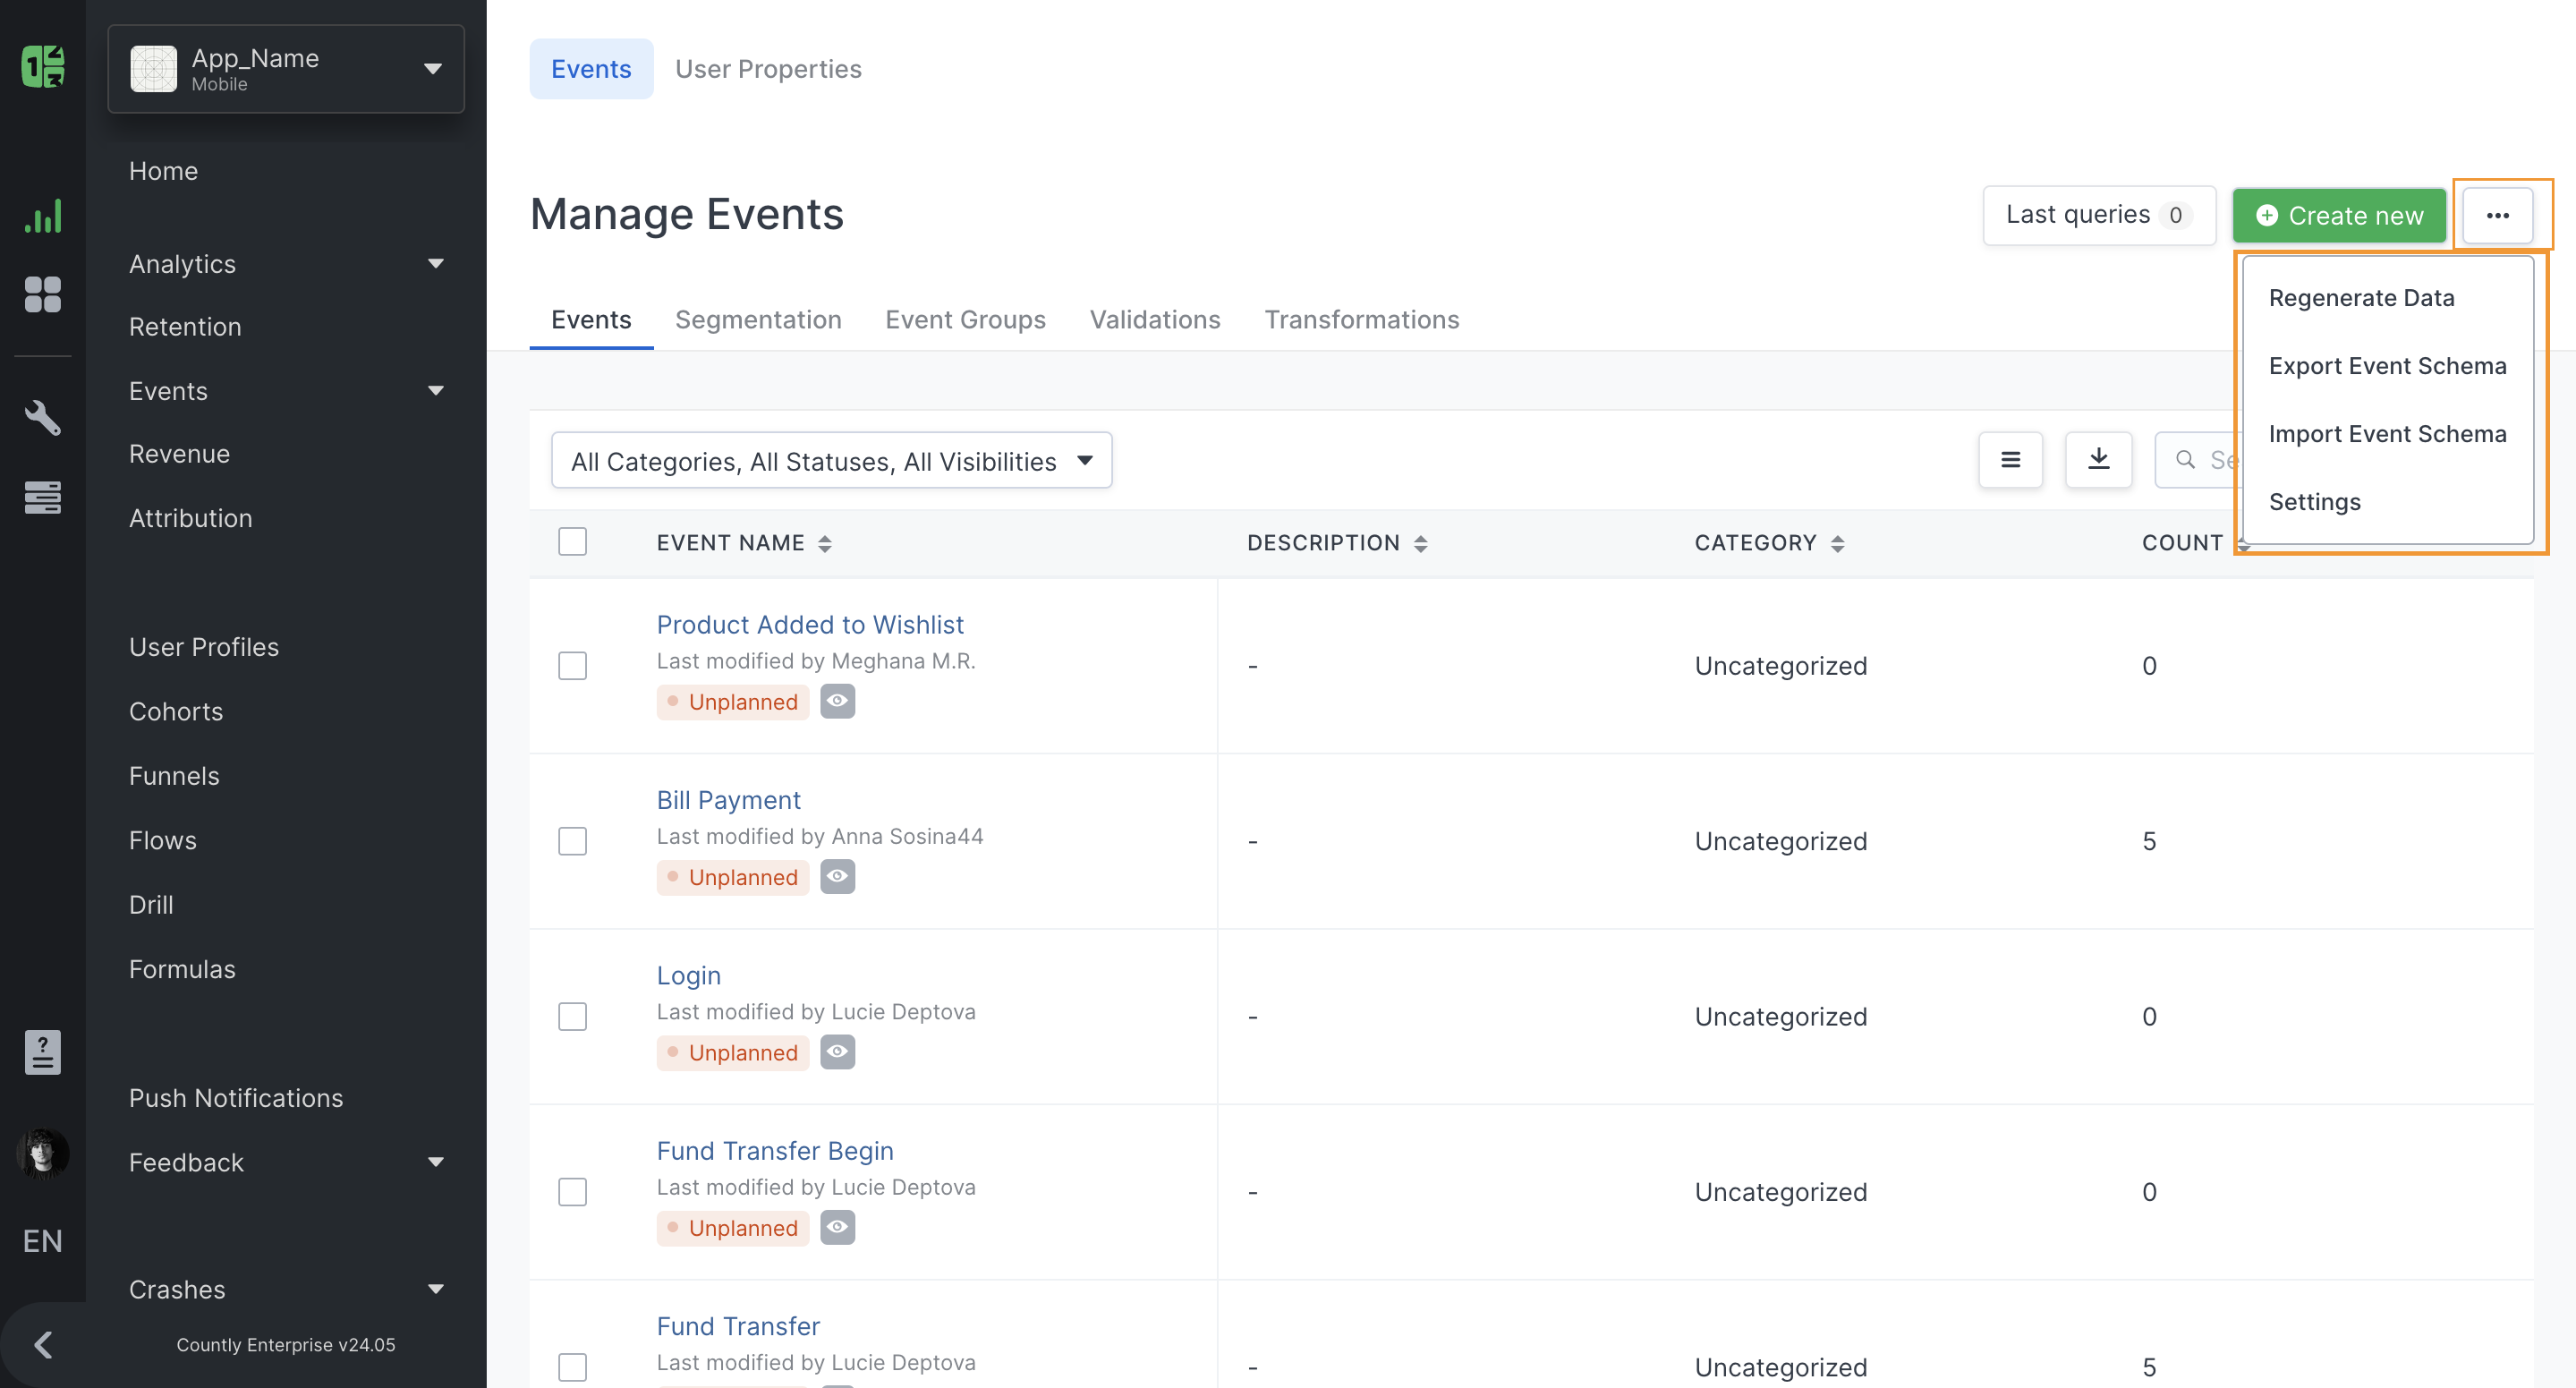The height and width of the screenshot is (1388, 2576).
Task: Switch to the User Properties tab
Action: coord(768,69)
